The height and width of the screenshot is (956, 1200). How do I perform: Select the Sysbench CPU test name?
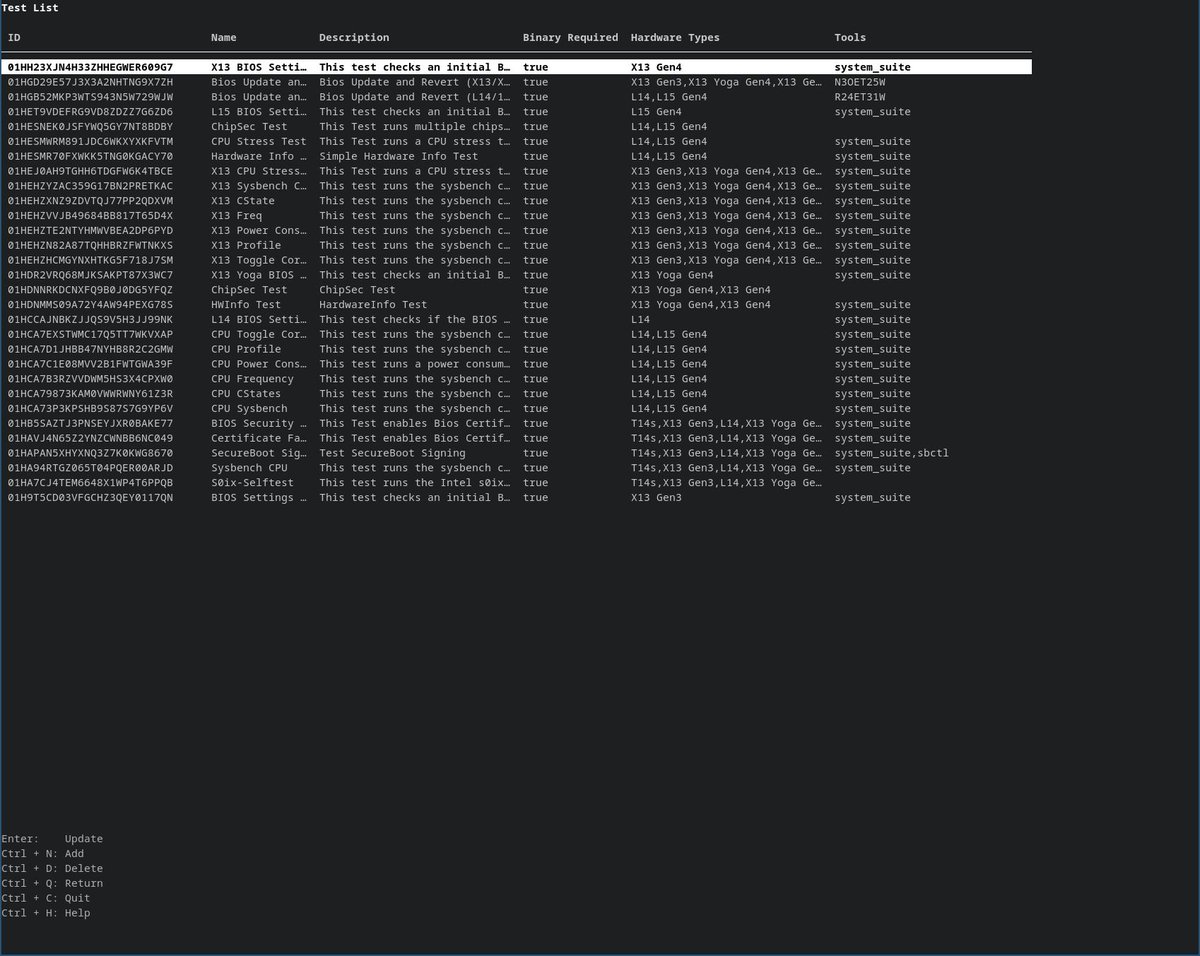coord(249,468)
